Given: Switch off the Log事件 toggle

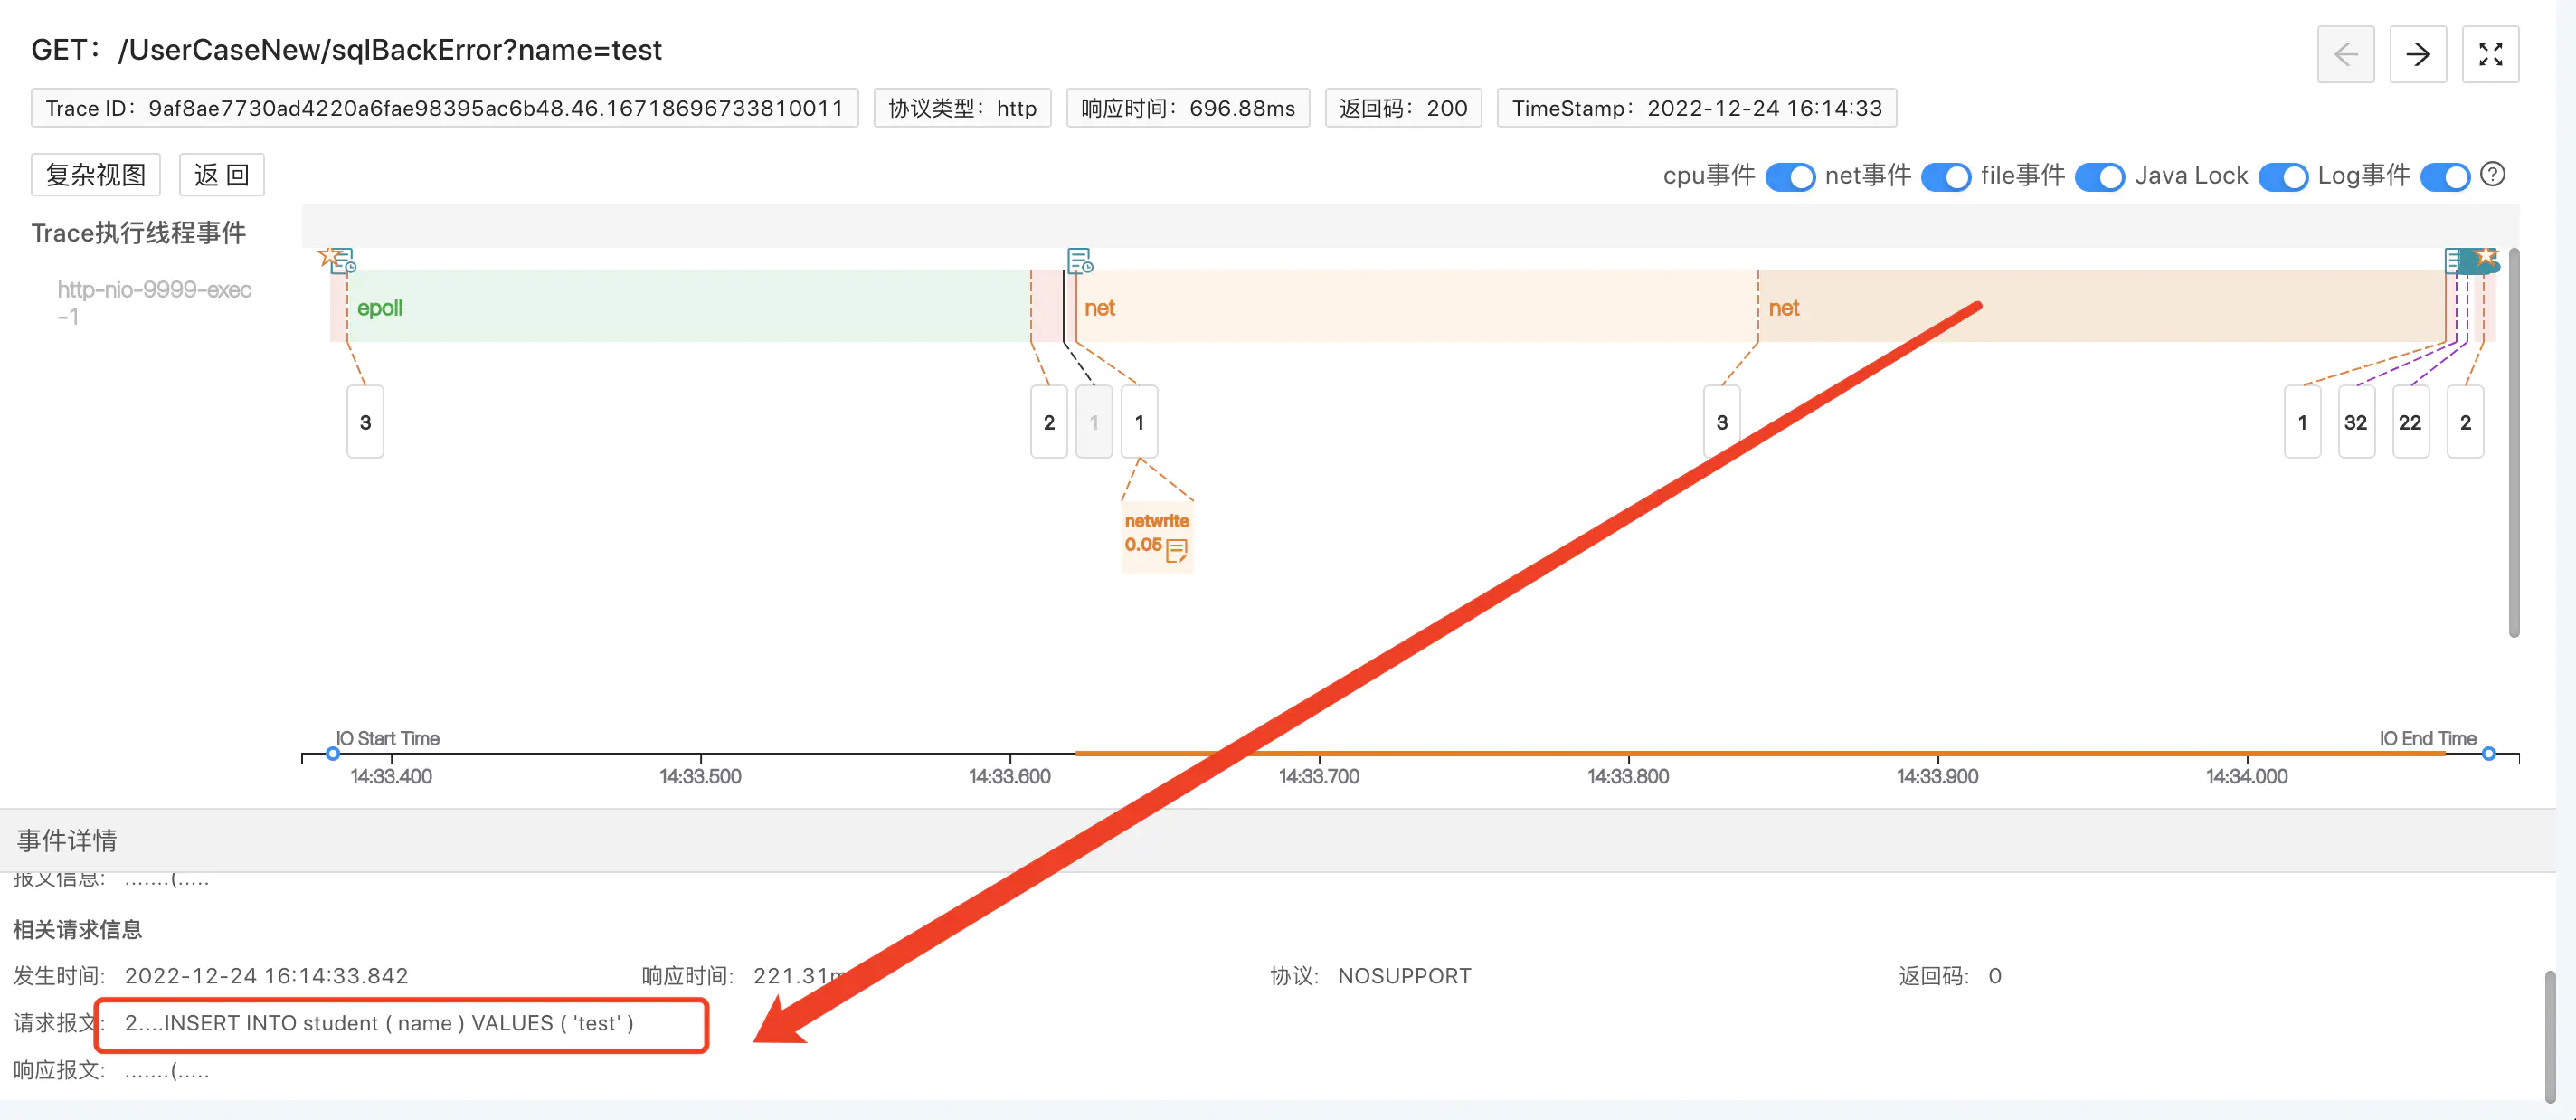Looking at the screenshot, I should click(x=2444, y=177).
